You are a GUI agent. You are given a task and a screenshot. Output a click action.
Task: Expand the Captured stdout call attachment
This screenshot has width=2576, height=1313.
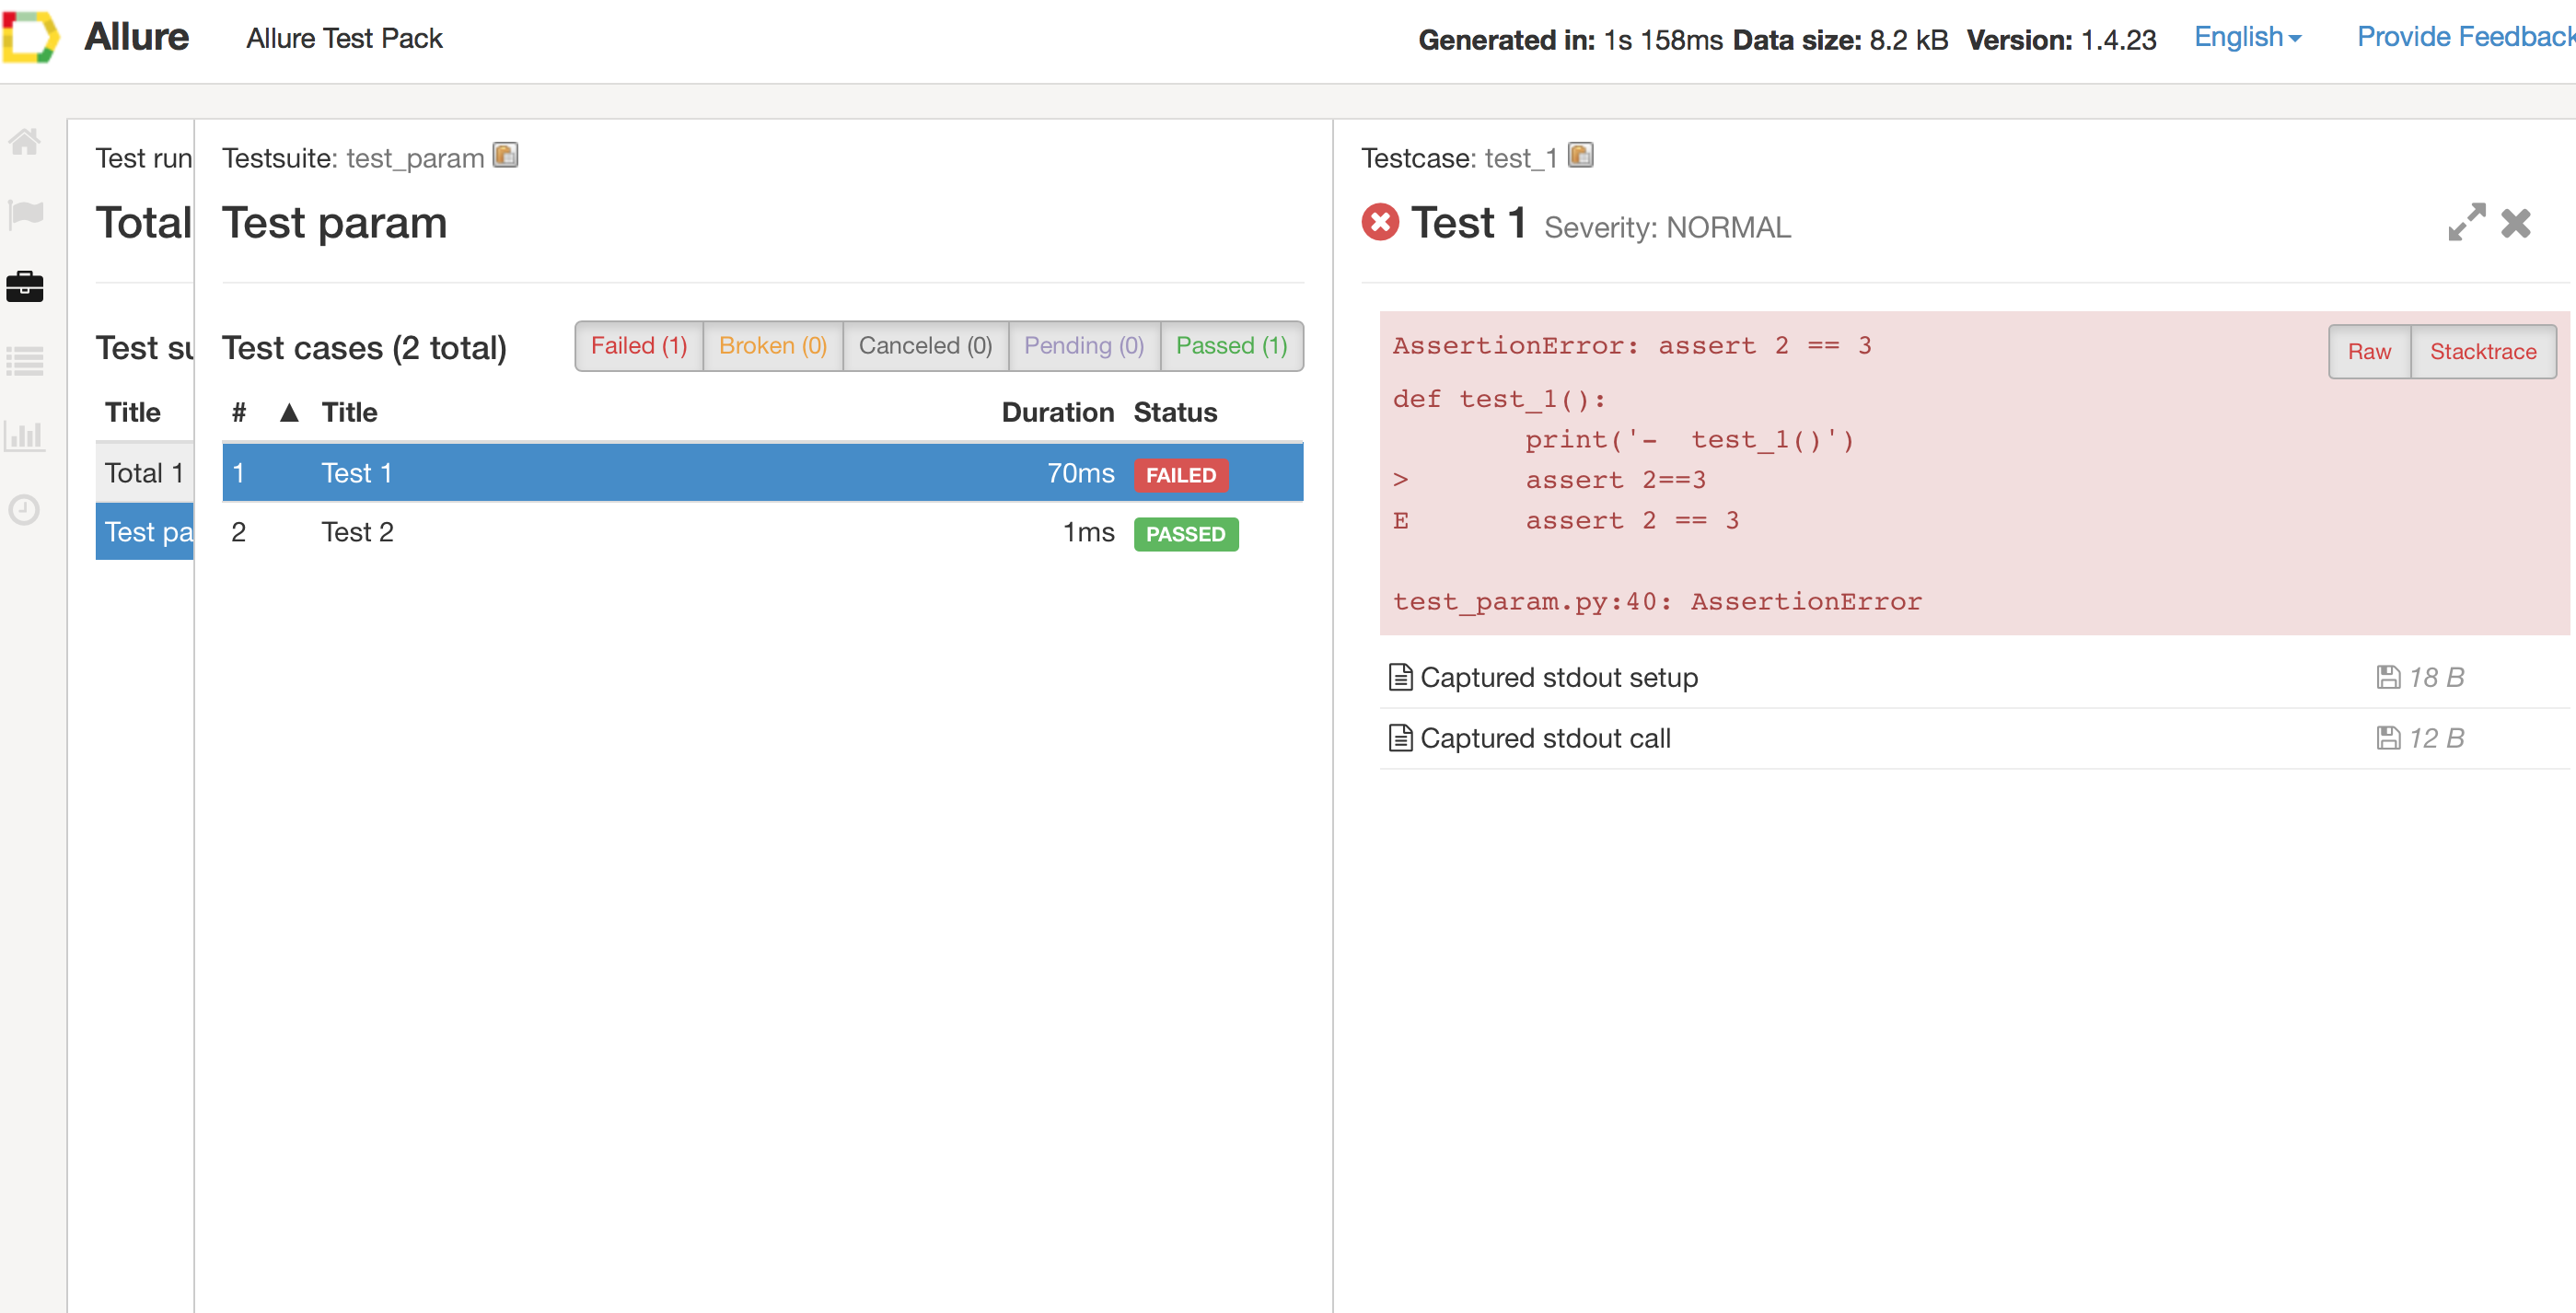tap(1544, 738)
